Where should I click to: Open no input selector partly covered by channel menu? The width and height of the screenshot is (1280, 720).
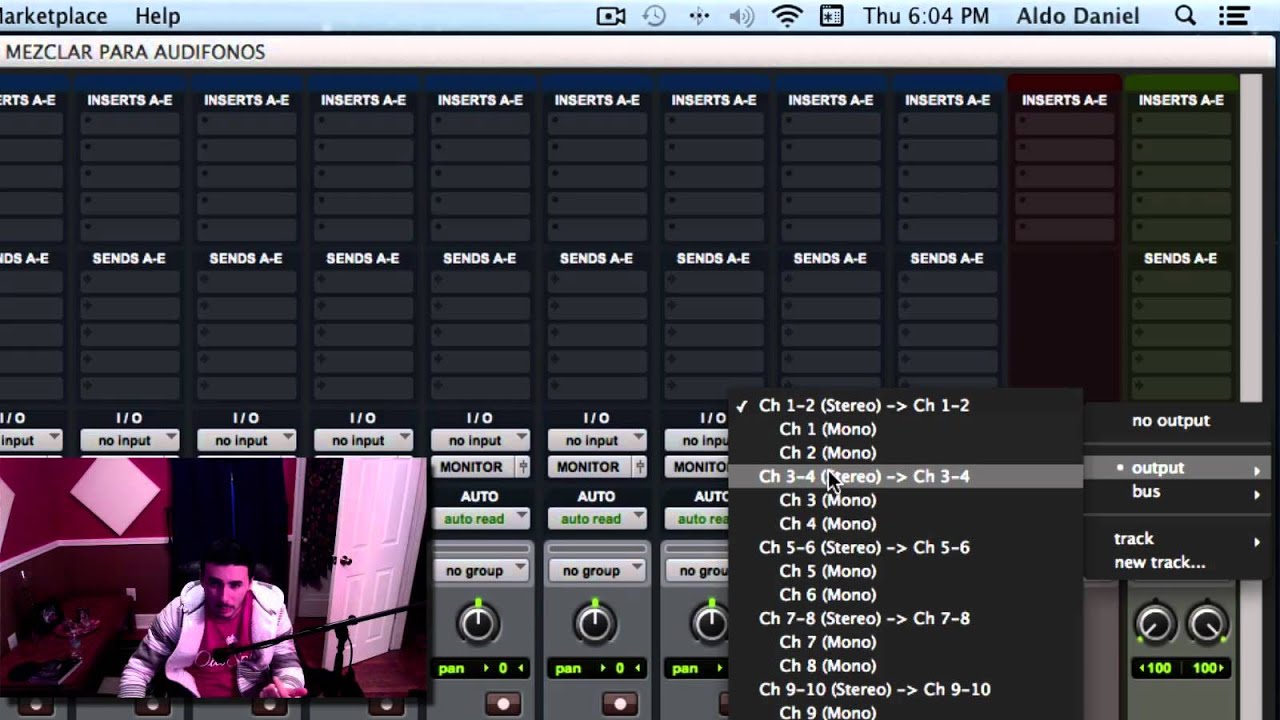(x=697, y=441)
